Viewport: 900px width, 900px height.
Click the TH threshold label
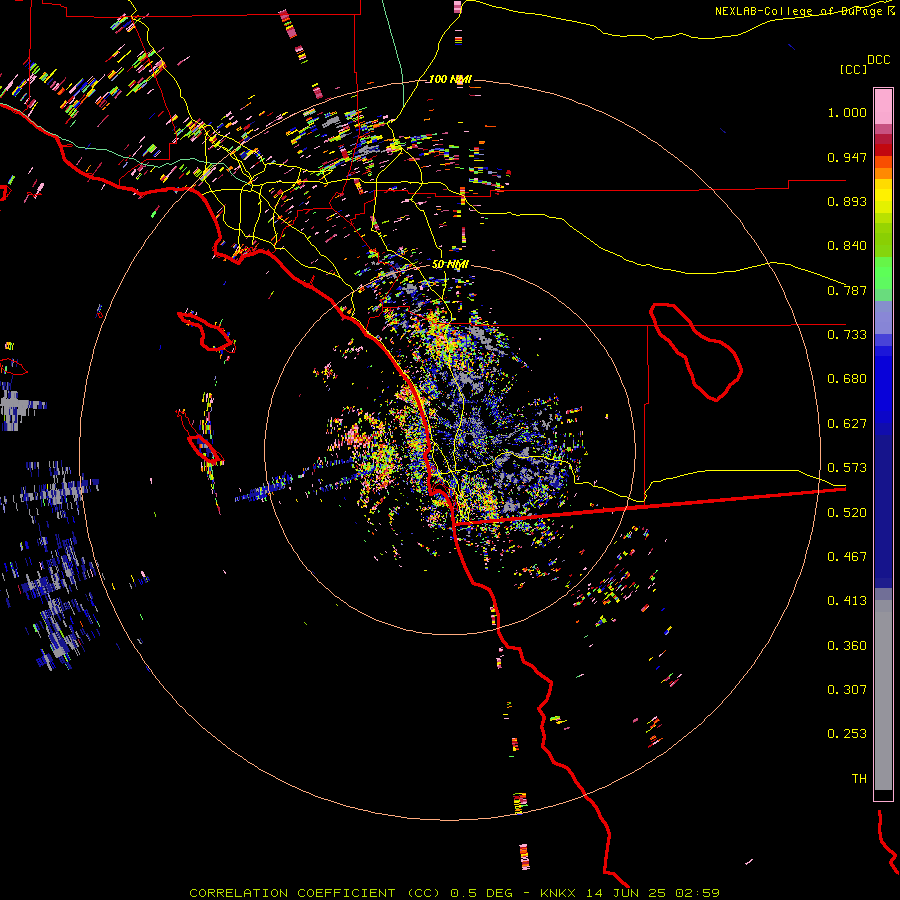pyautogui.click(x=859, y=779)
